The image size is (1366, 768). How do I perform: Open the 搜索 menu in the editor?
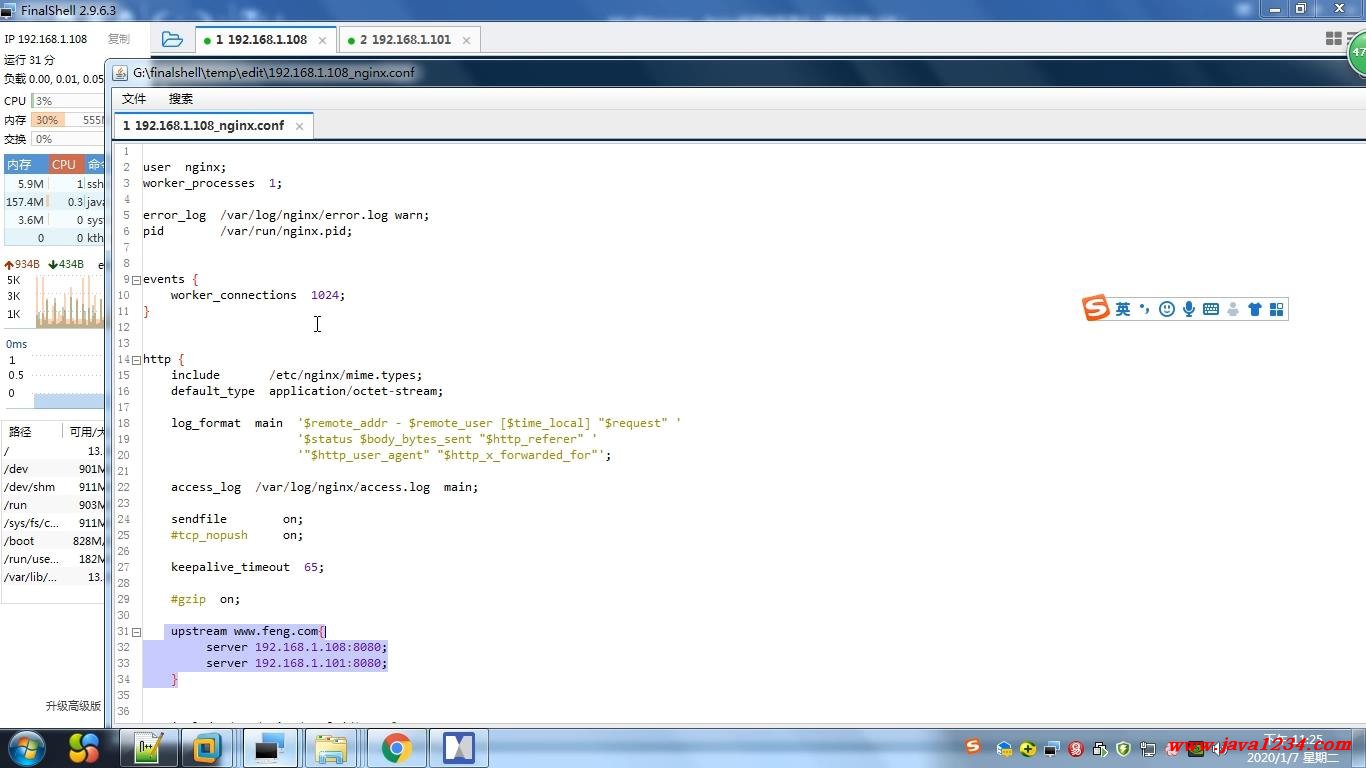(x=181, y=98)
